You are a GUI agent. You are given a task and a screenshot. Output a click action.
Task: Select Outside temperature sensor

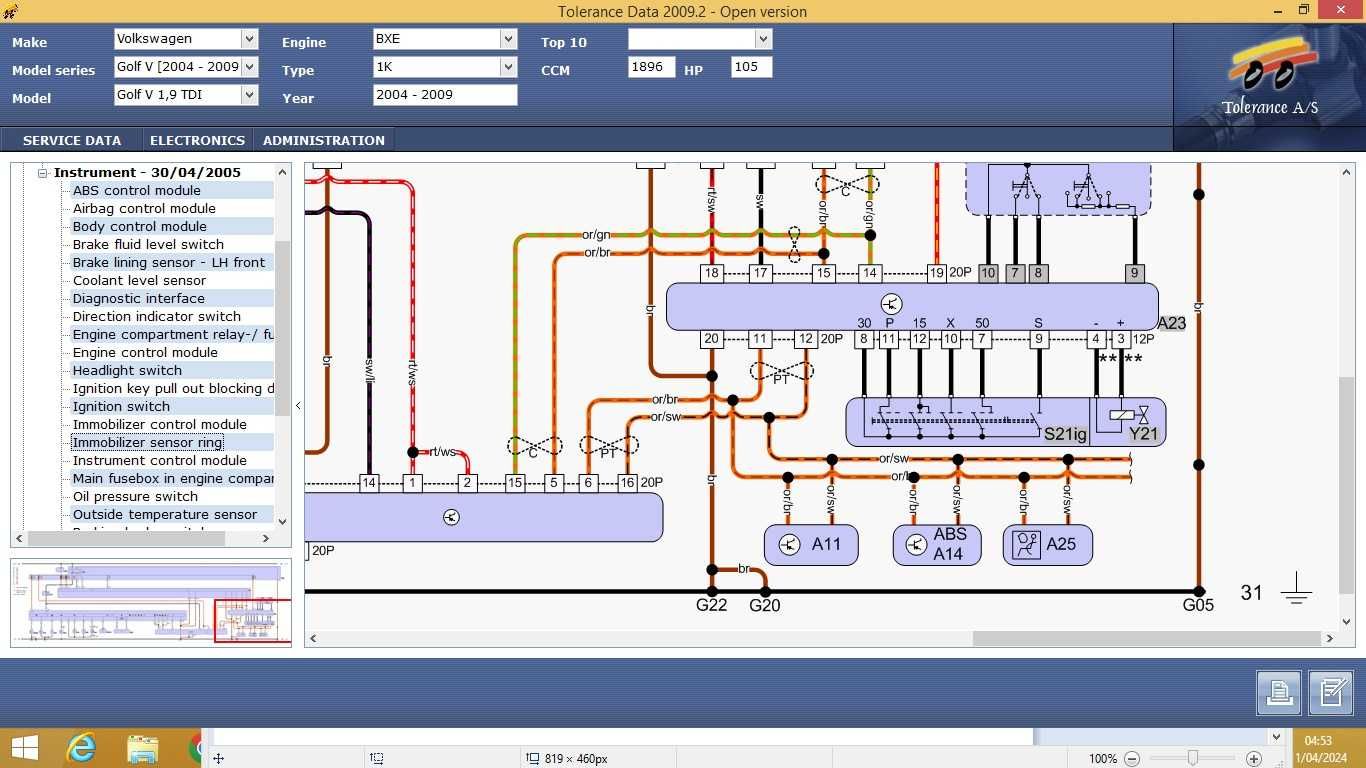[x=165, y=514]
